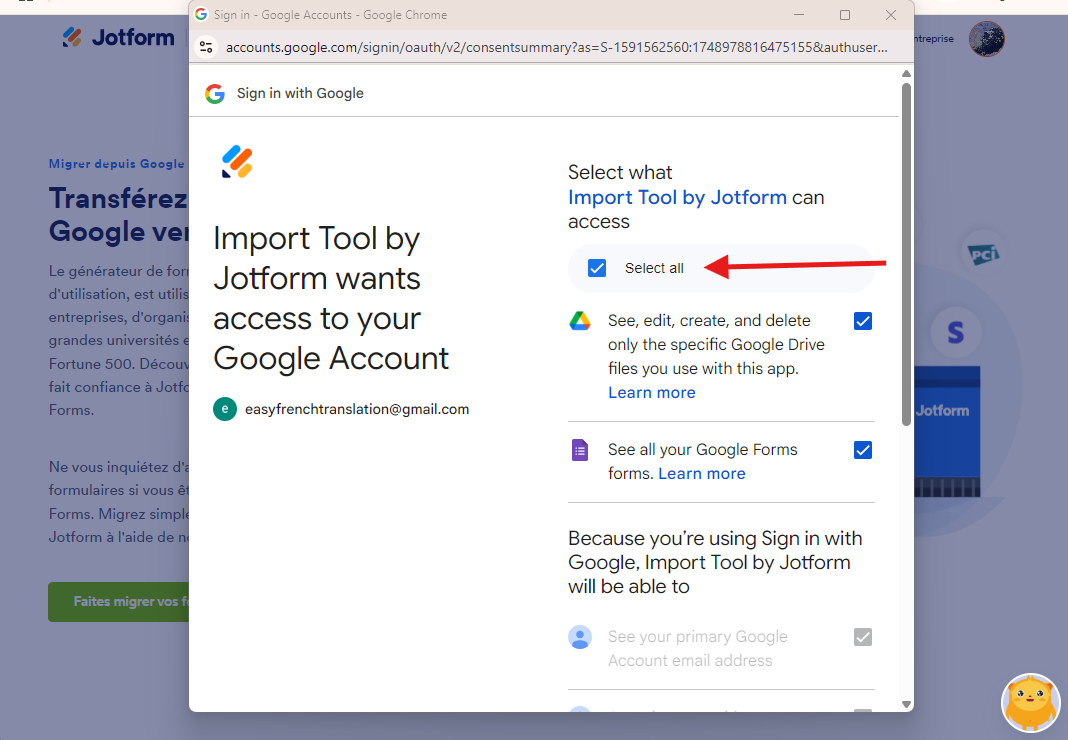Click the Google favicon in the popup title bar
This screenshot has height=740, width=1068.
pos(201,14)
